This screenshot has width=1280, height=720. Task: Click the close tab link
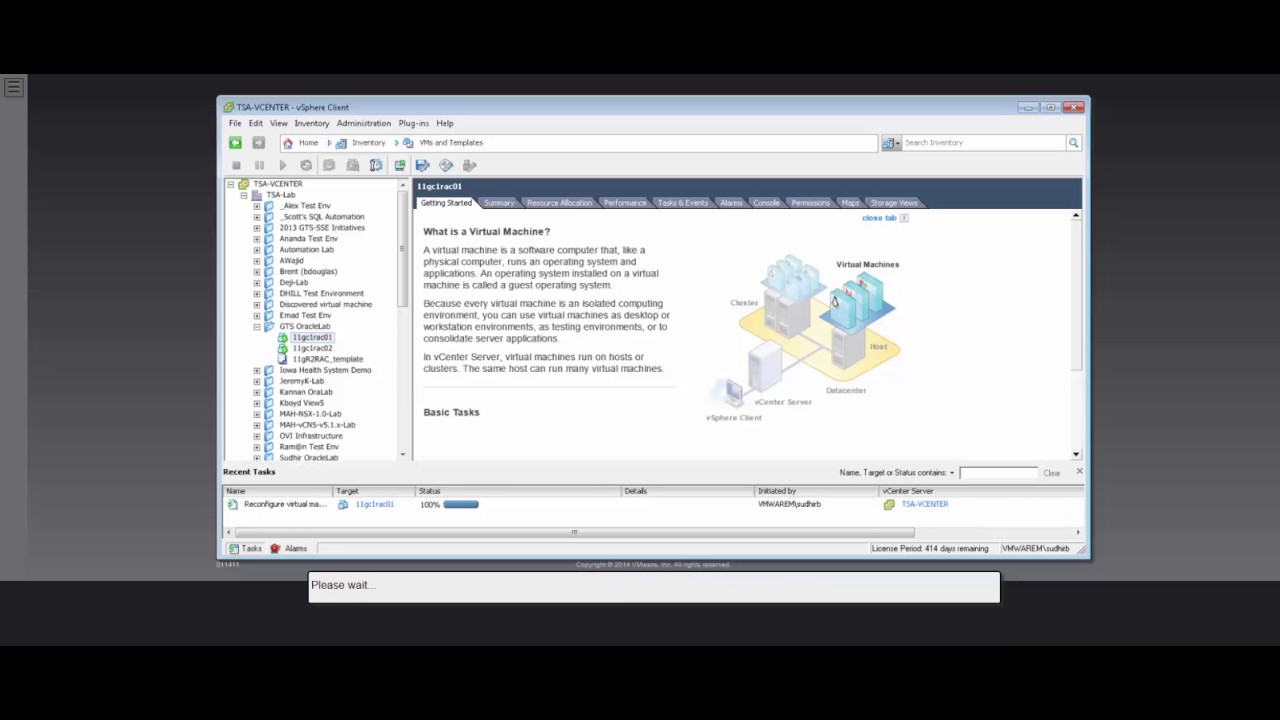[x=880, y=218]
